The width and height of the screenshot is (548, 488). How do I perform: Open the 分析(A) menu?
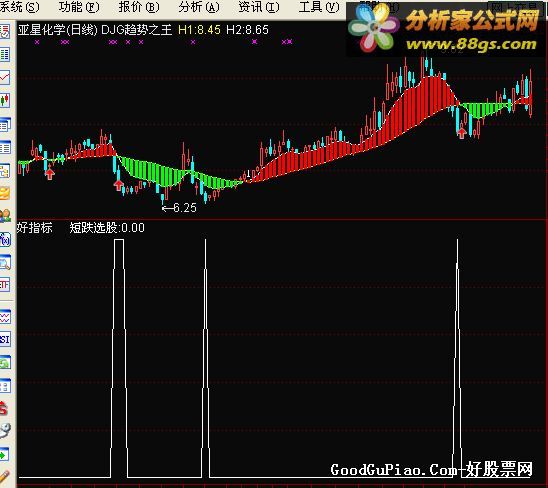click(199, 7)
